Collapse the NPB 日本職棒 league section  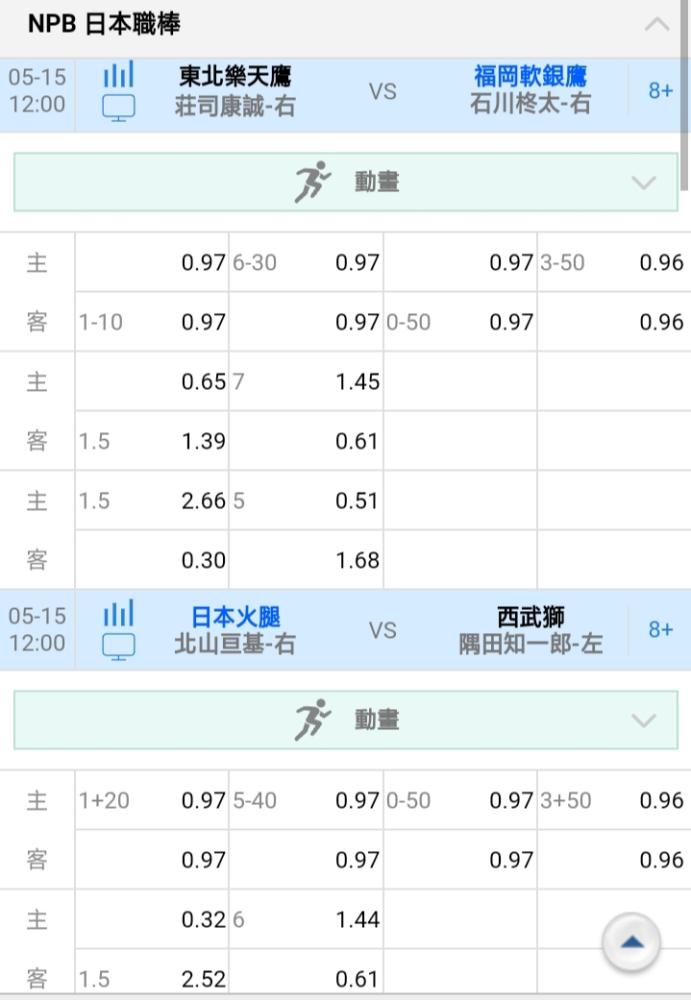click(x=657, y=25)
